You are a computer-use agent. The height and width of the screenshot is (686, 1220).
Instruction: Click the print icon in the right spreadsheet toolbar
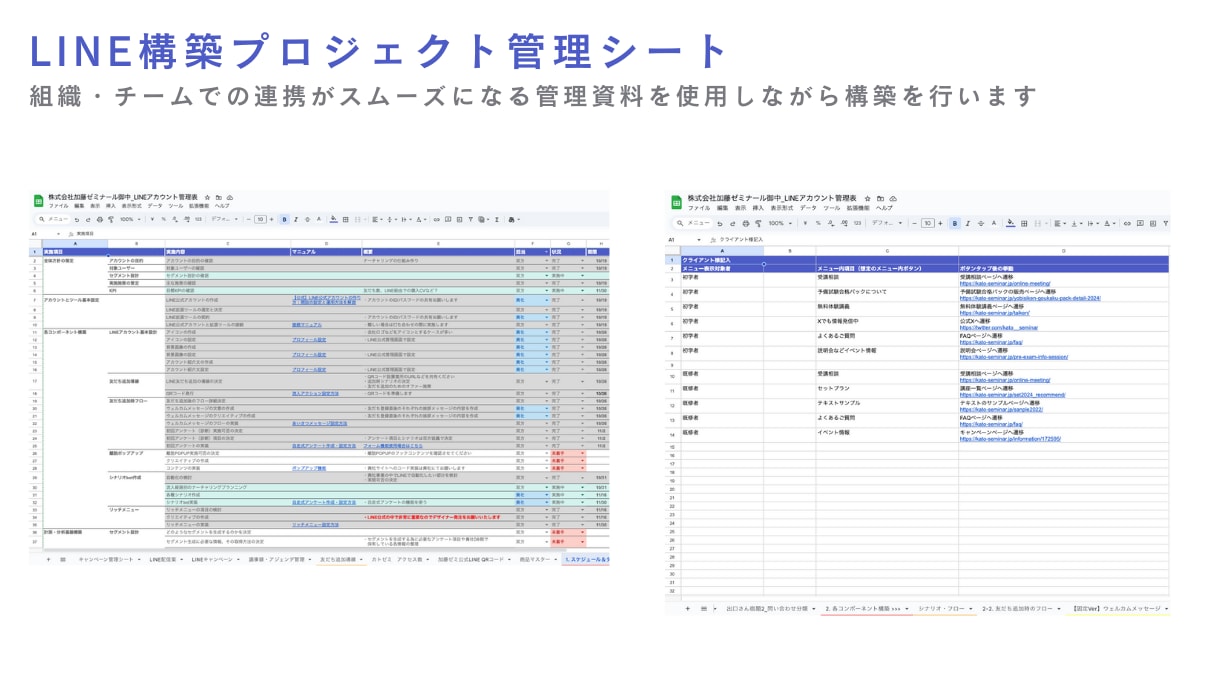pos(746,223)
